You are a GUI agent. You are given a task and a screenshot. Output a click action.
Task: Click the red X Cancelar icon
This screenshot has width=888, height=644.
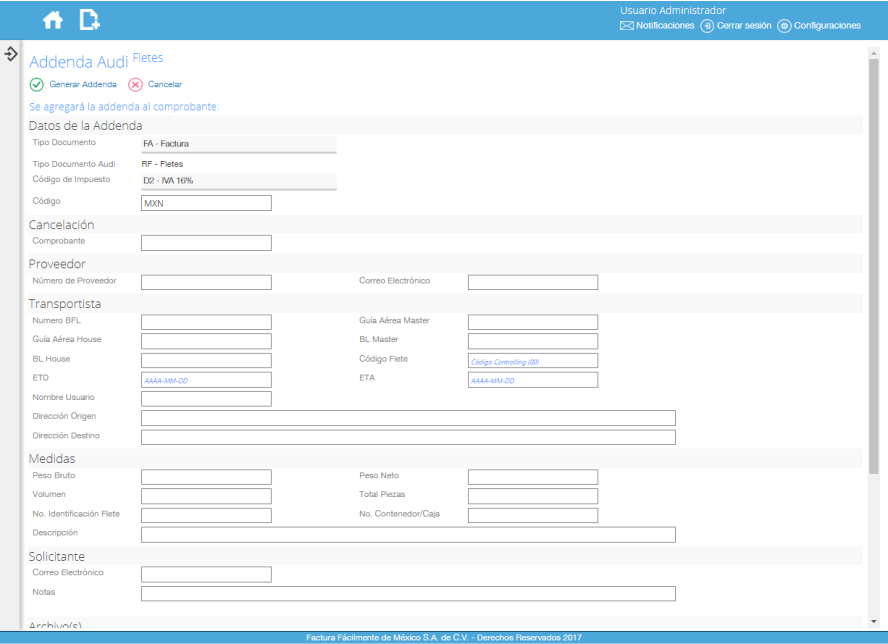pos(136,85)
